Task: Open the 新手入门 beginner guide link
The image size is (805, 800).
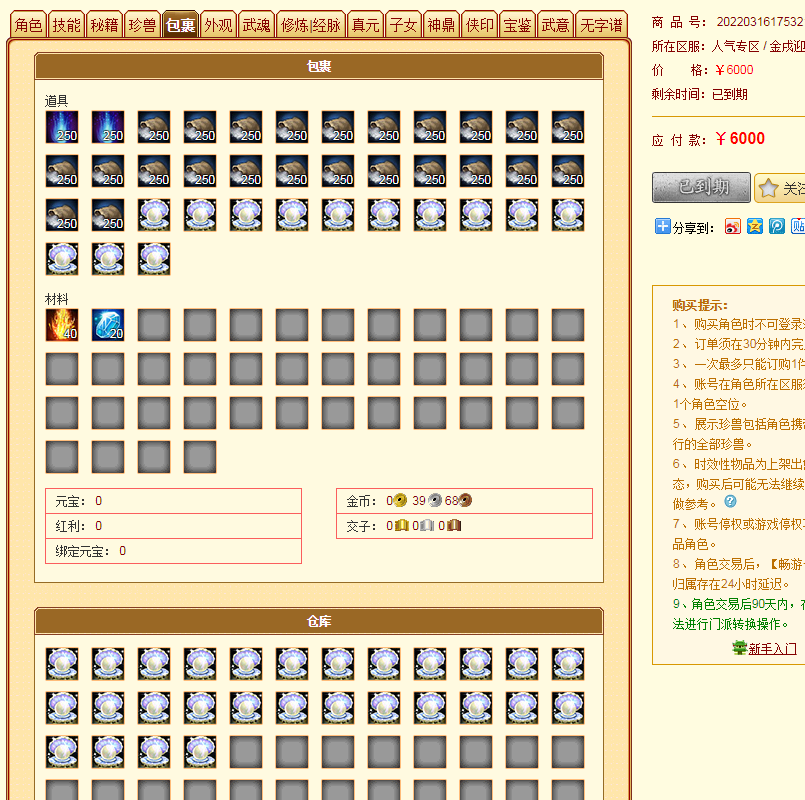Action: [772, 649]
